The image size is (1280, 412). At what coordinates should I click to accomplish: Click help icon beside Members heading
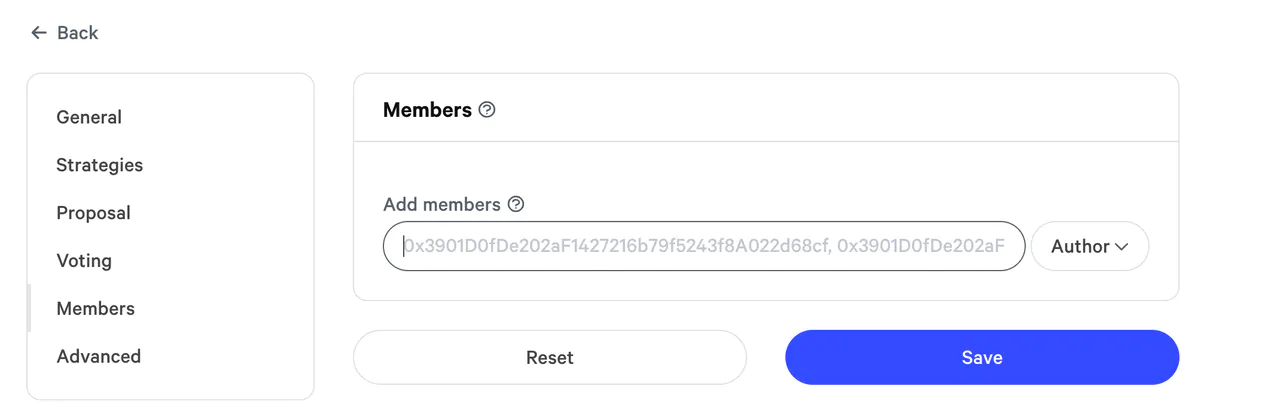(487, 110)
